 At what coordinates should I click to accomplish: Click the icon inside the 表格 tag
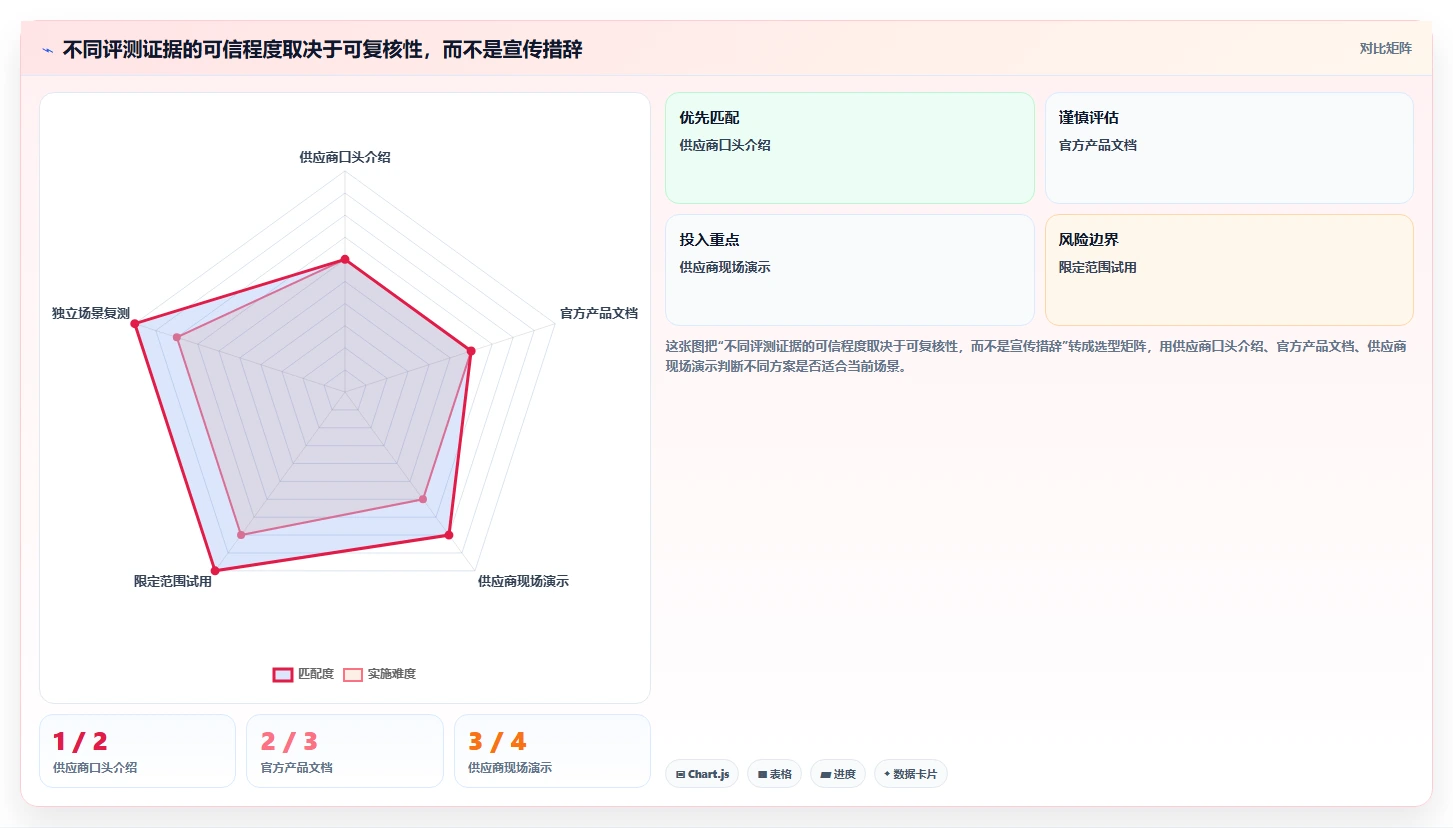[x=762, y=774]
